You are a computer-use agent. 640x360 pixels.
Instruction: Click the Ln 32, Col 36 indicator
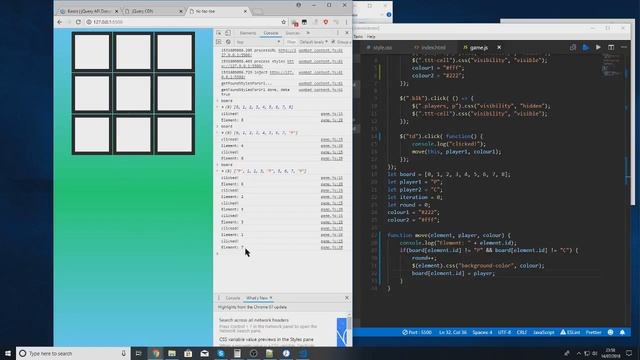tap(453, 333)
